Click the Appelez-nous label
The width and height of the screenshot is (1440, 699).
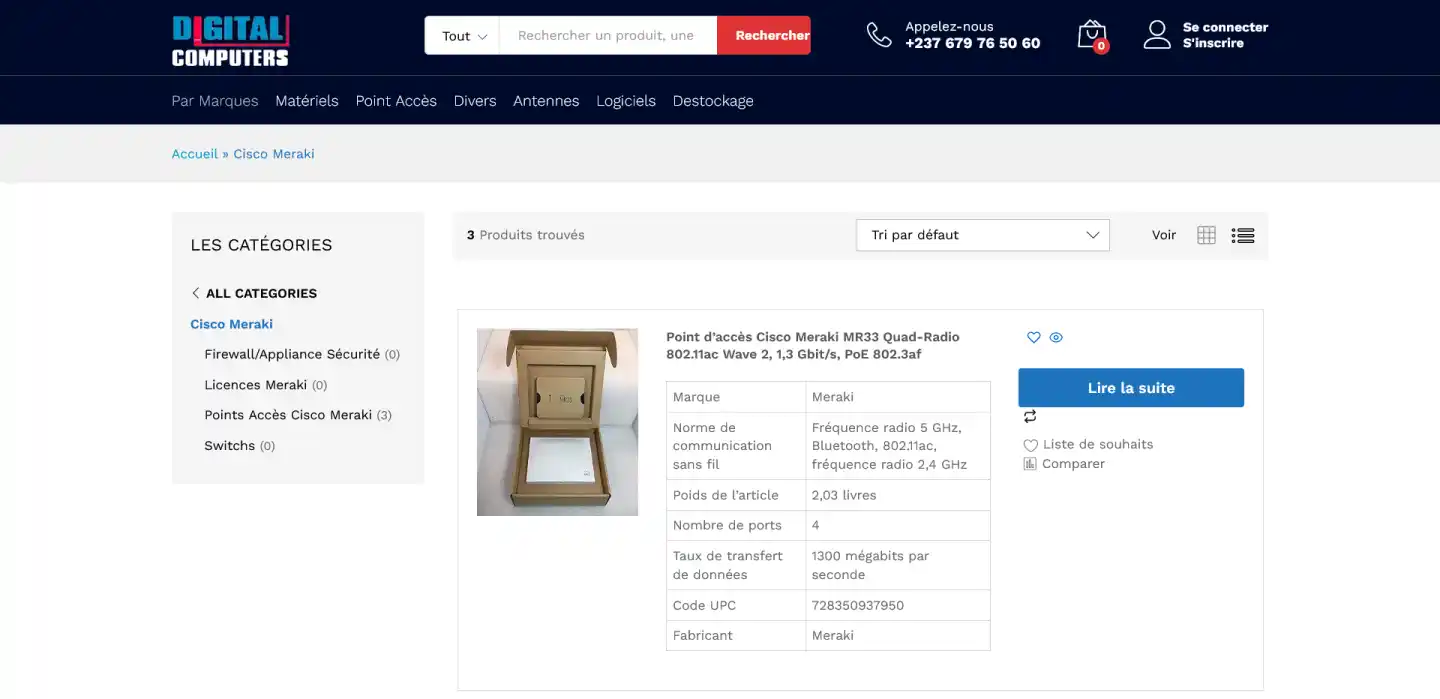949,27
